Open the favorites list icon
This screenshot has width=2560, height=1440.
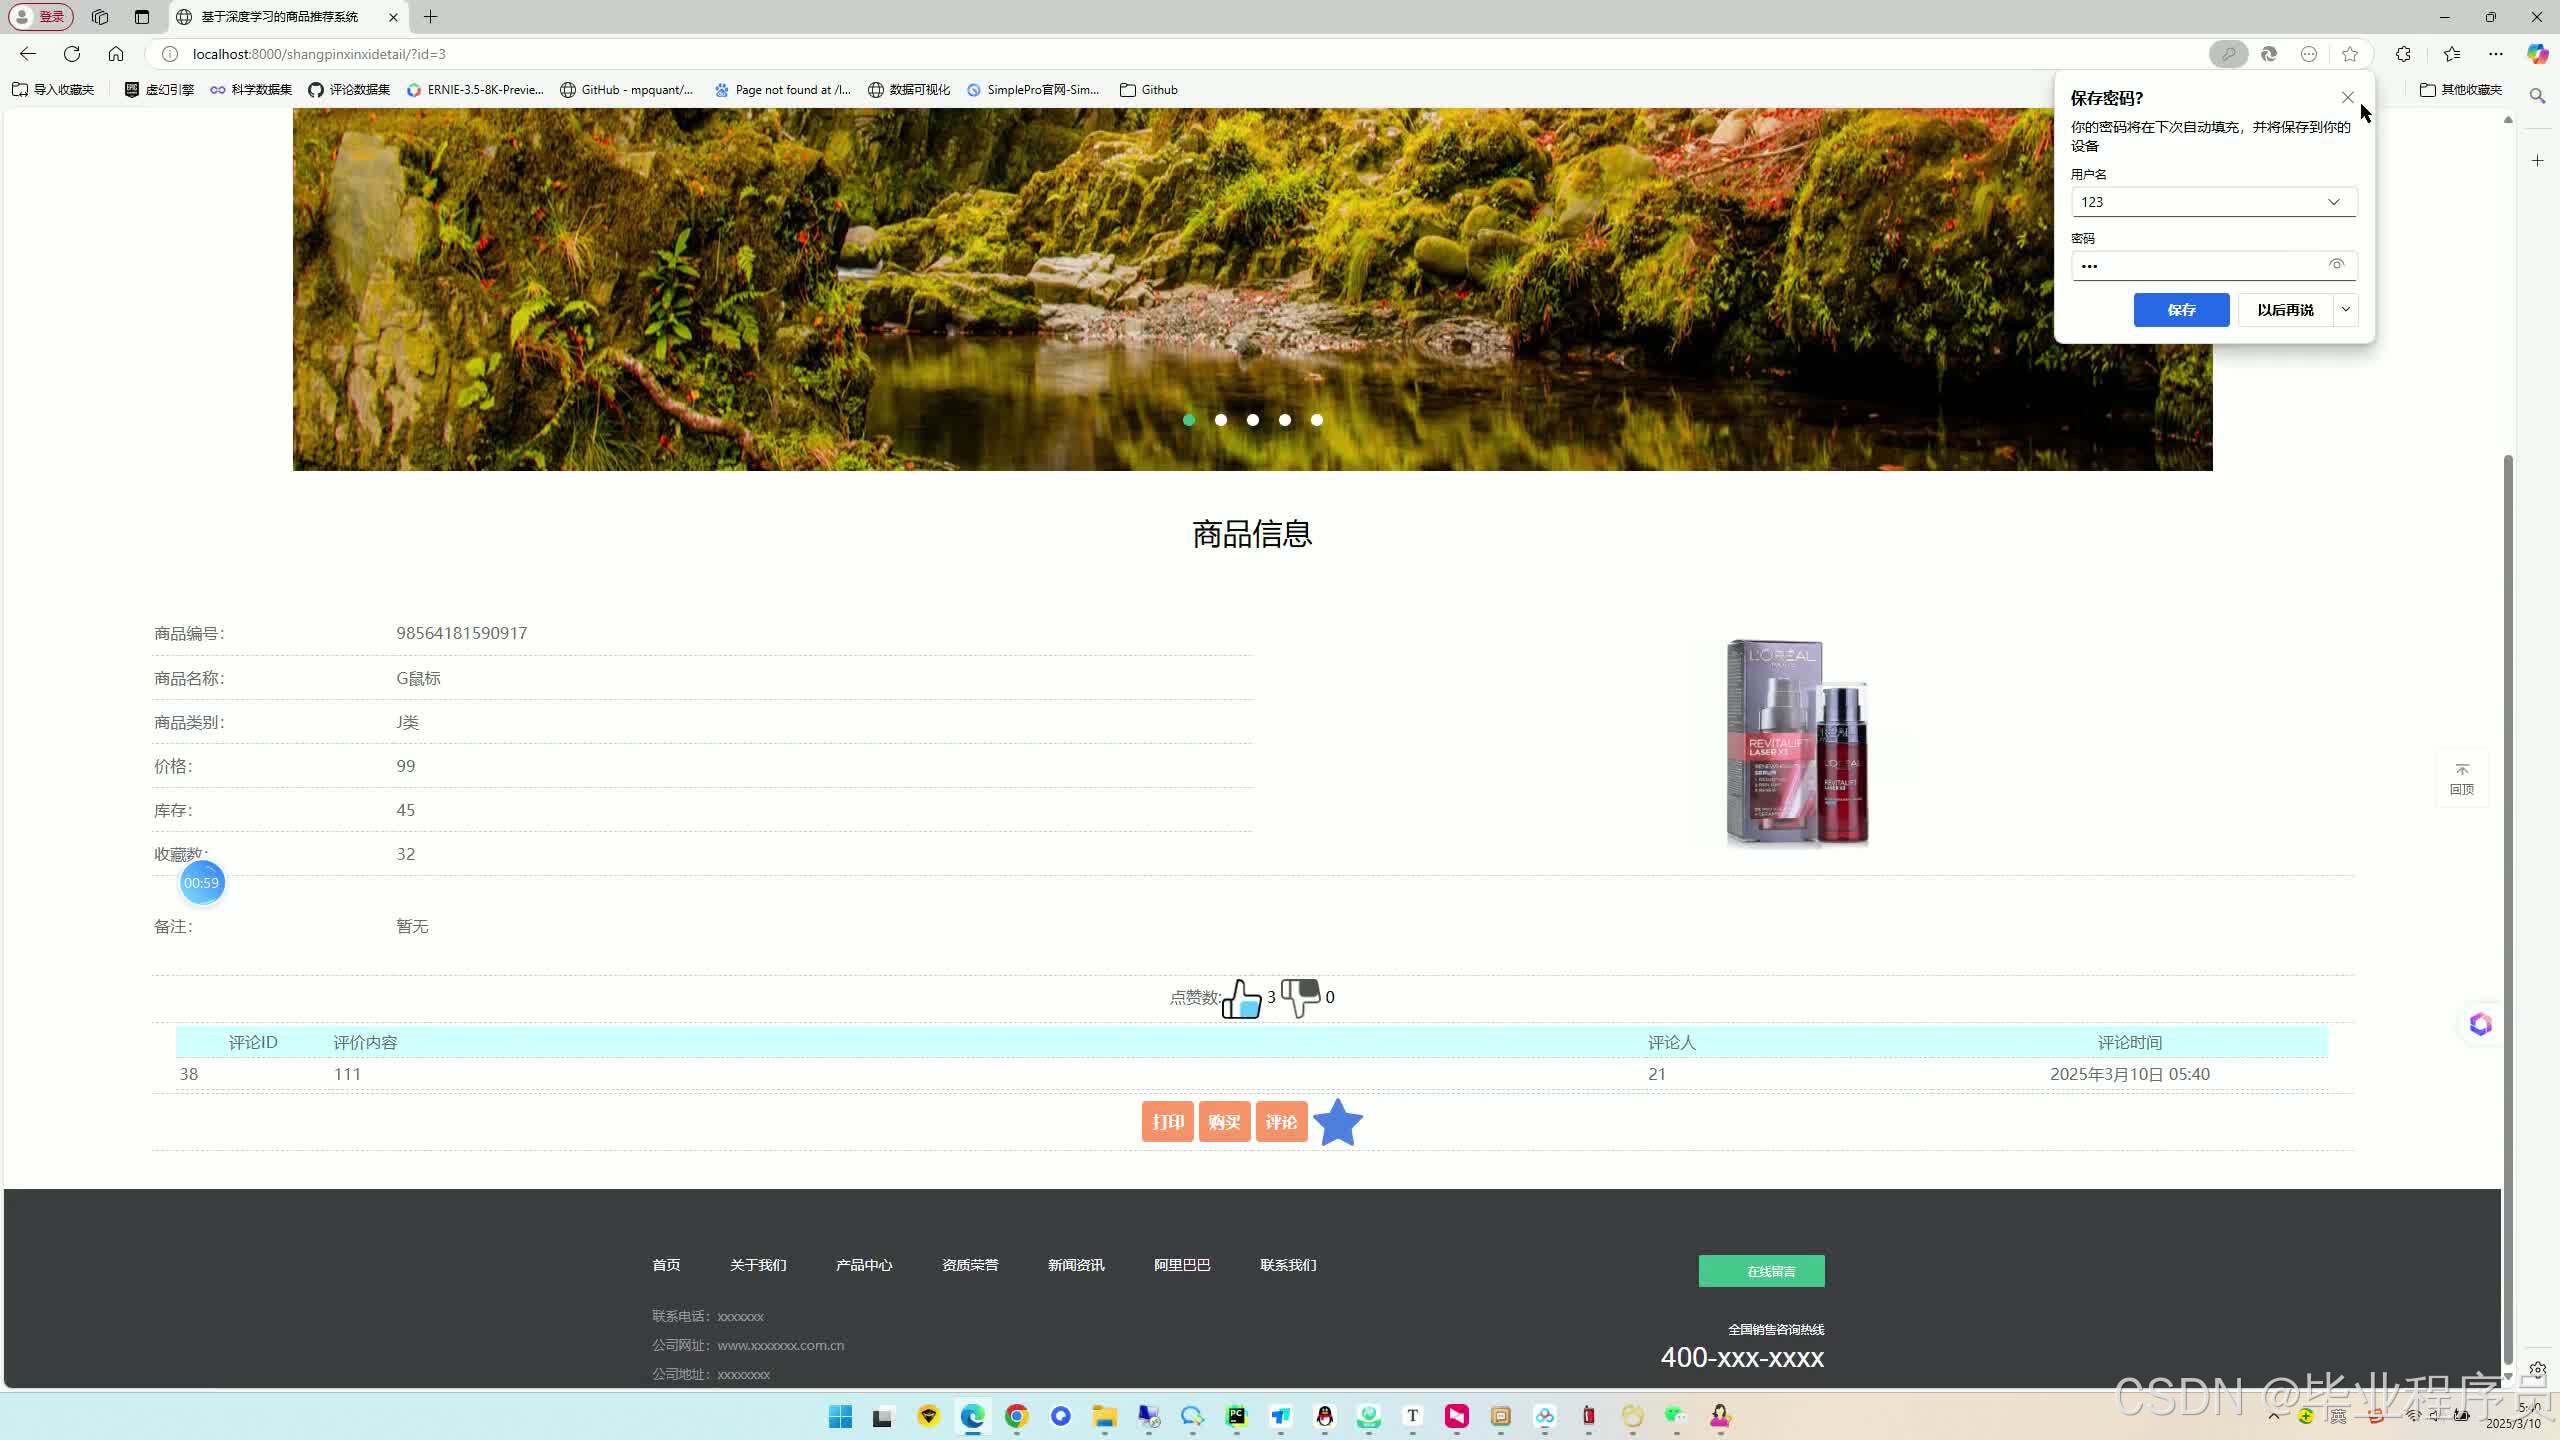pyautogui.click(x=2451, y=54)
